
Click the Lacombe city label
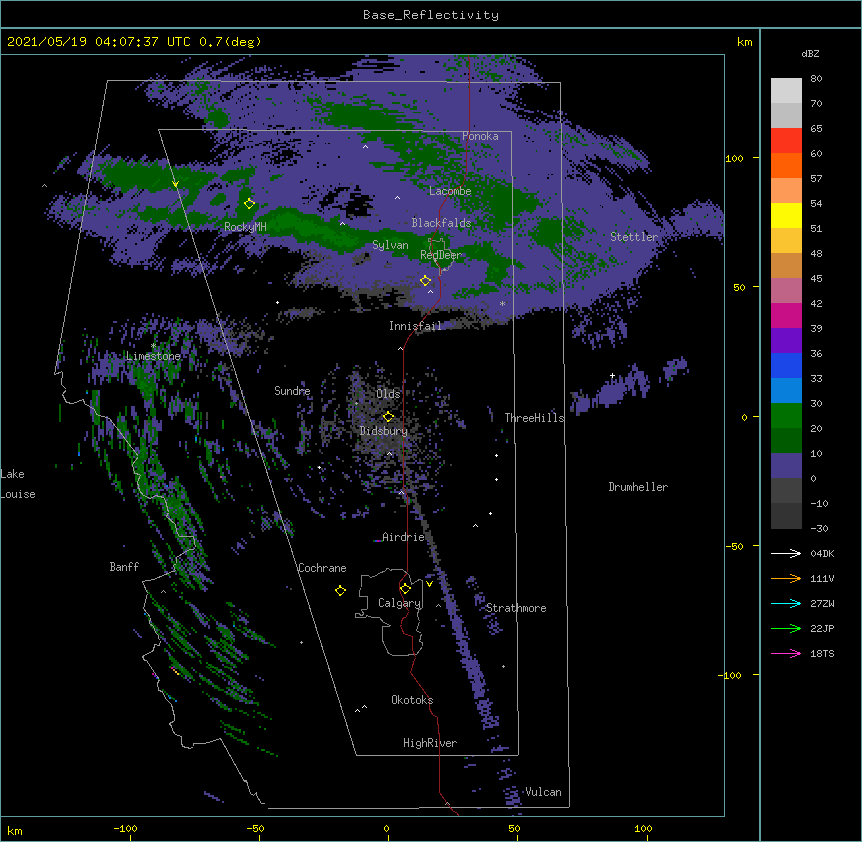[x=450, y=191]
